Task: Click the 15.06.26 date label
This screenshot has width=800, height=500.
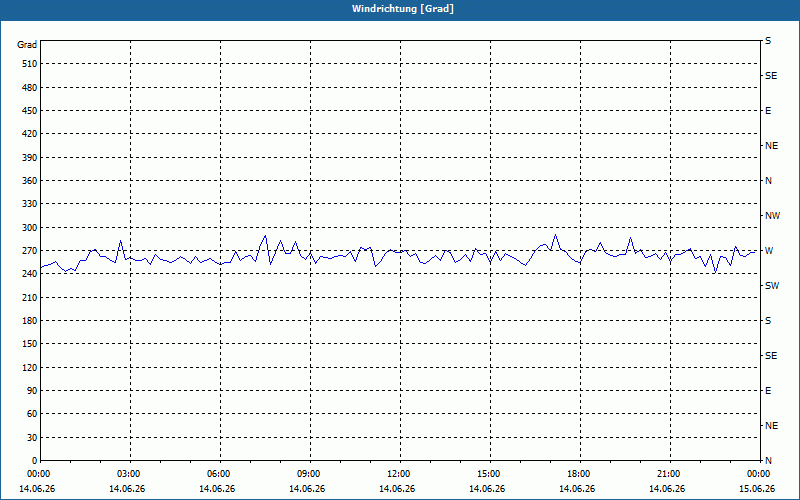Action: pyautogui.click(x=757, y=489)
